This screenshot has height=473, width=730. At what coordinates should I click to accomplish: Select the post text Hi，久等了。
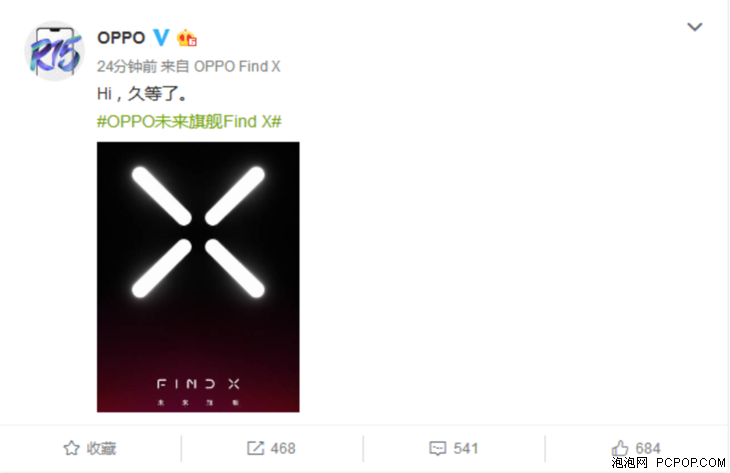[x=142, y=94]
